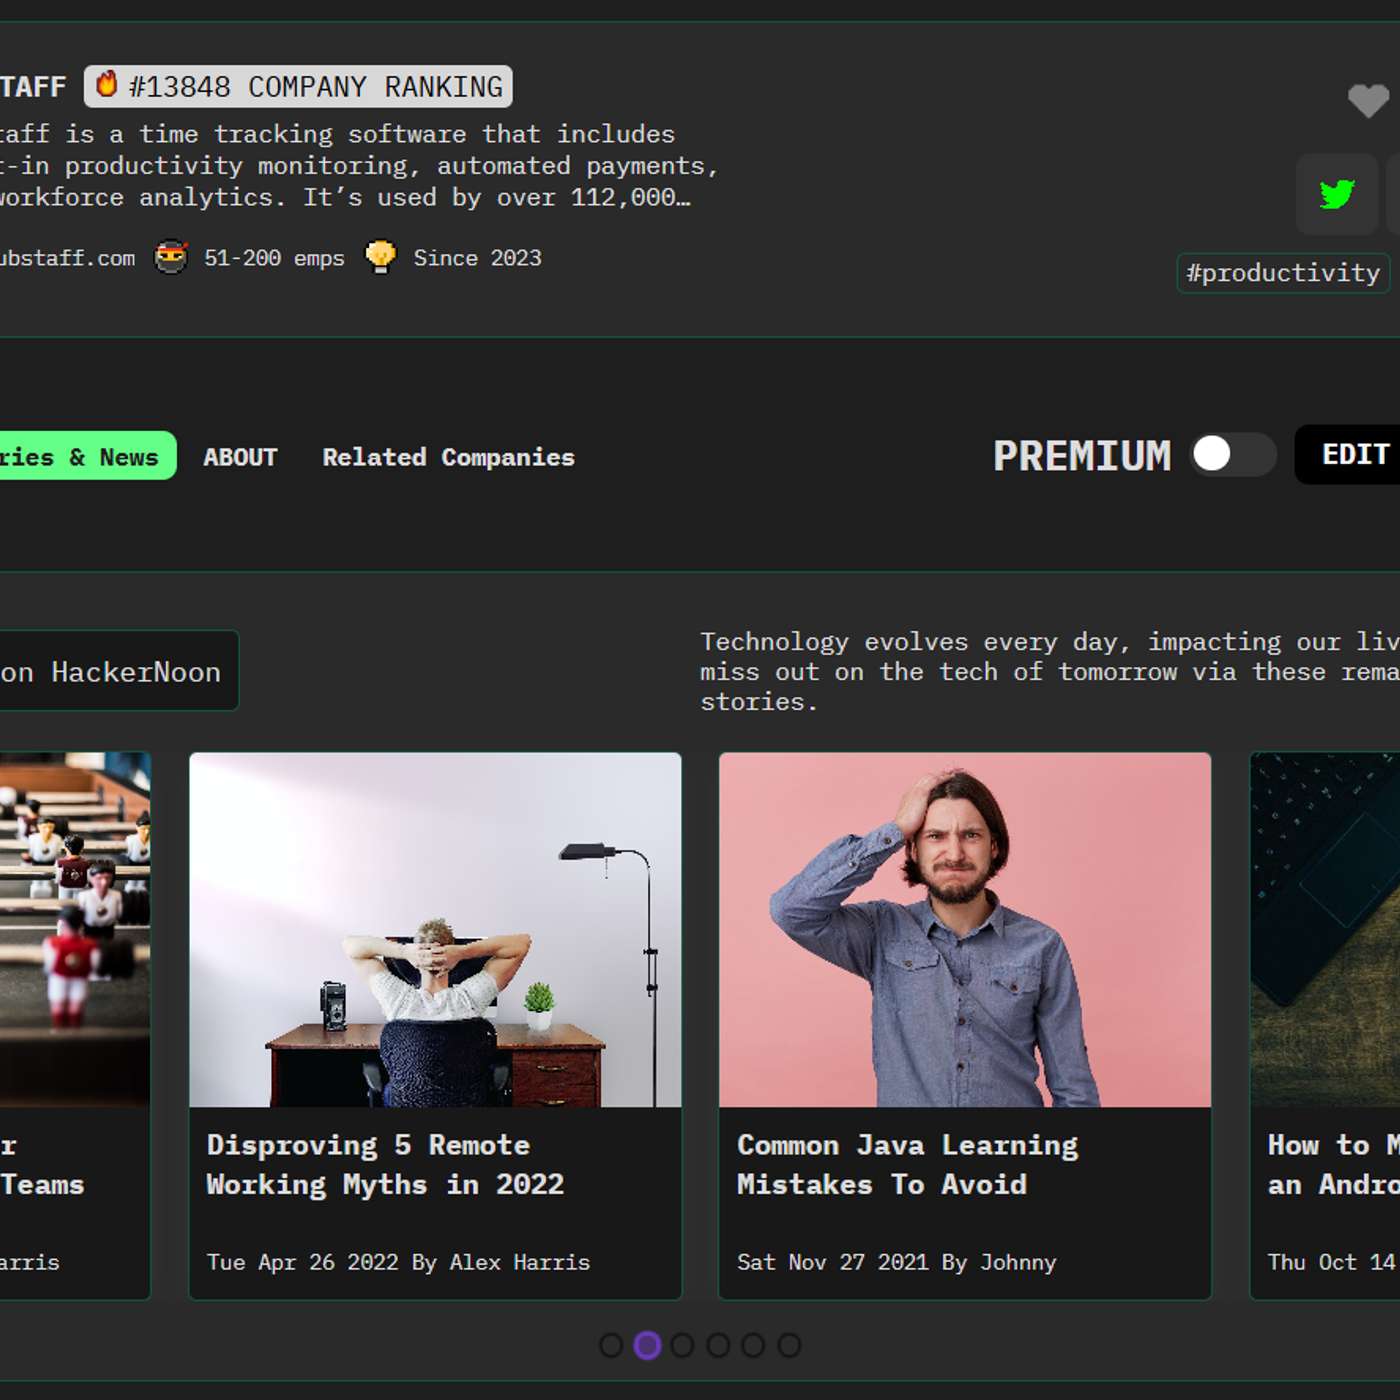Select the fifth carousel dot
The width and height of the screenshot is (1400, 1400).
coord(754,1346)
